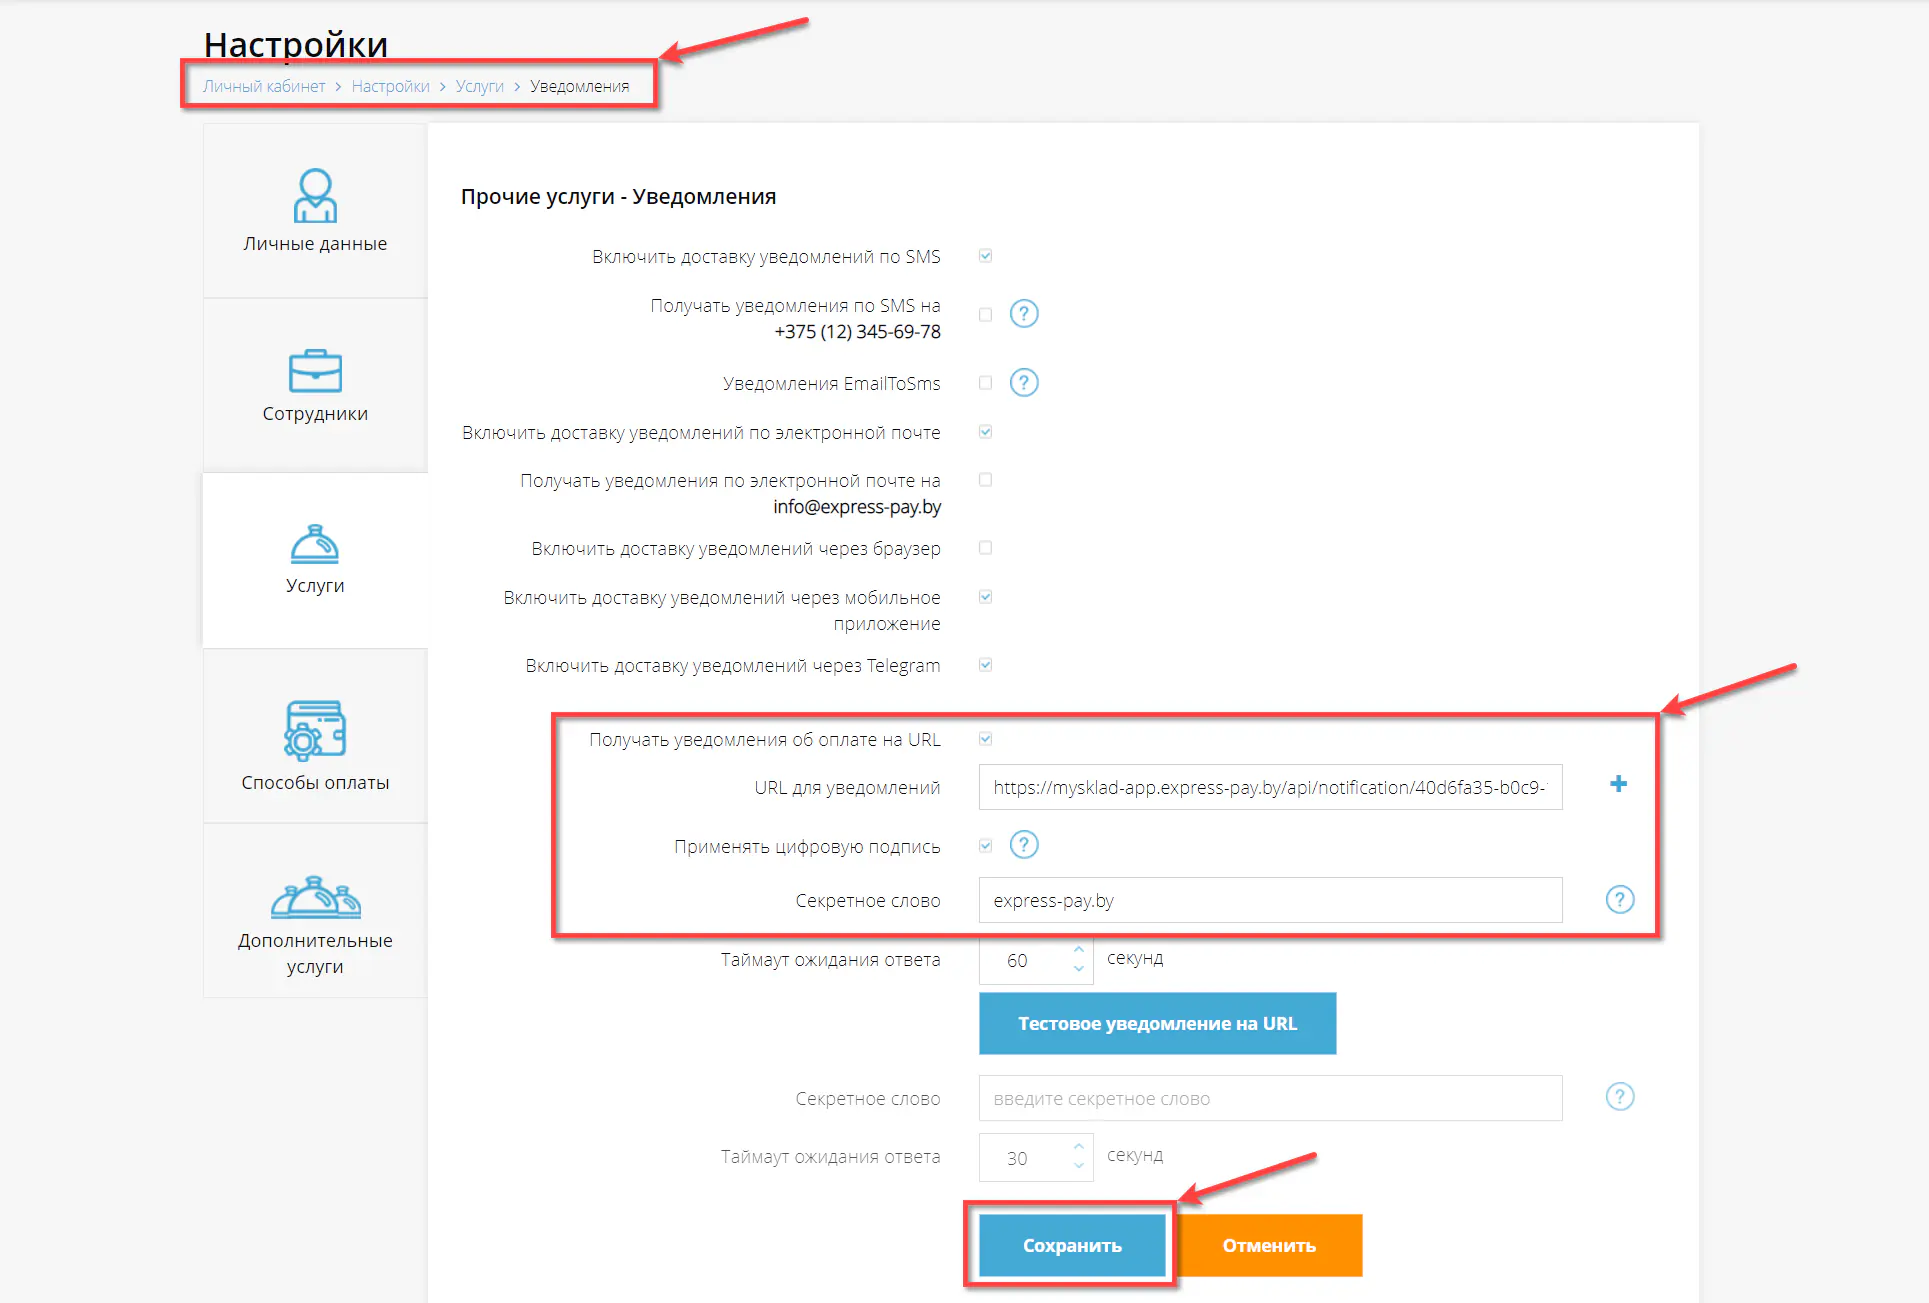Show help for SMS phone number notifications
The image size is (1929, 1303).
[1023, 314]
